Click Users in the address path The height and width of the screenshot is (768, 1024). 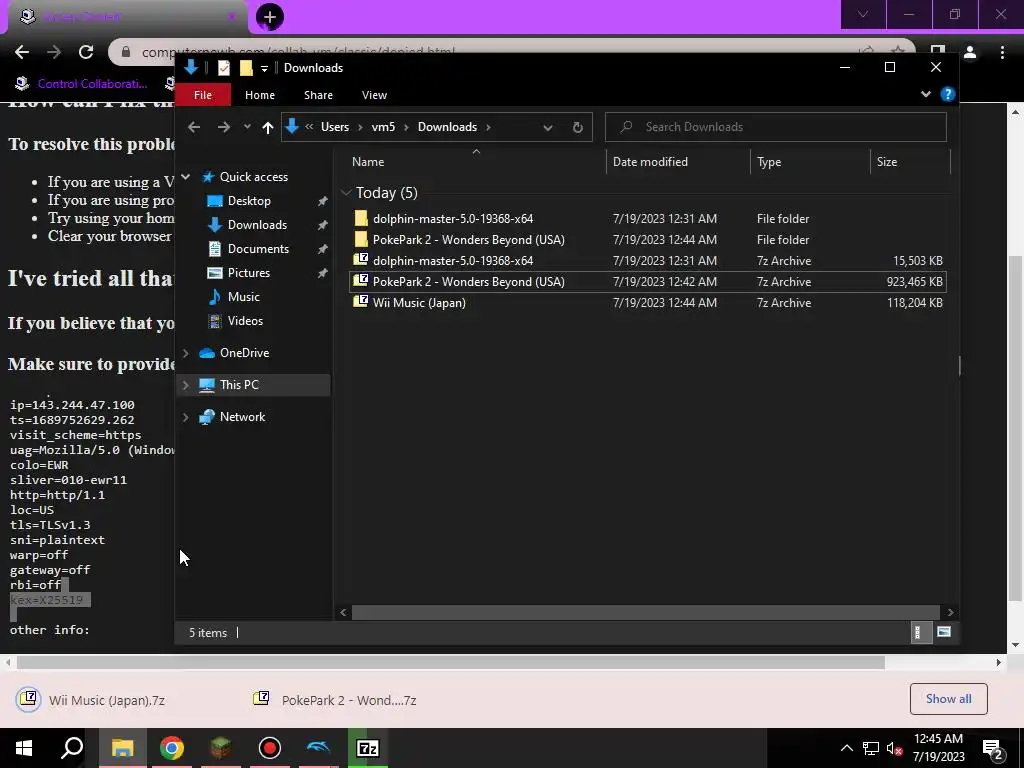(334, 127)
